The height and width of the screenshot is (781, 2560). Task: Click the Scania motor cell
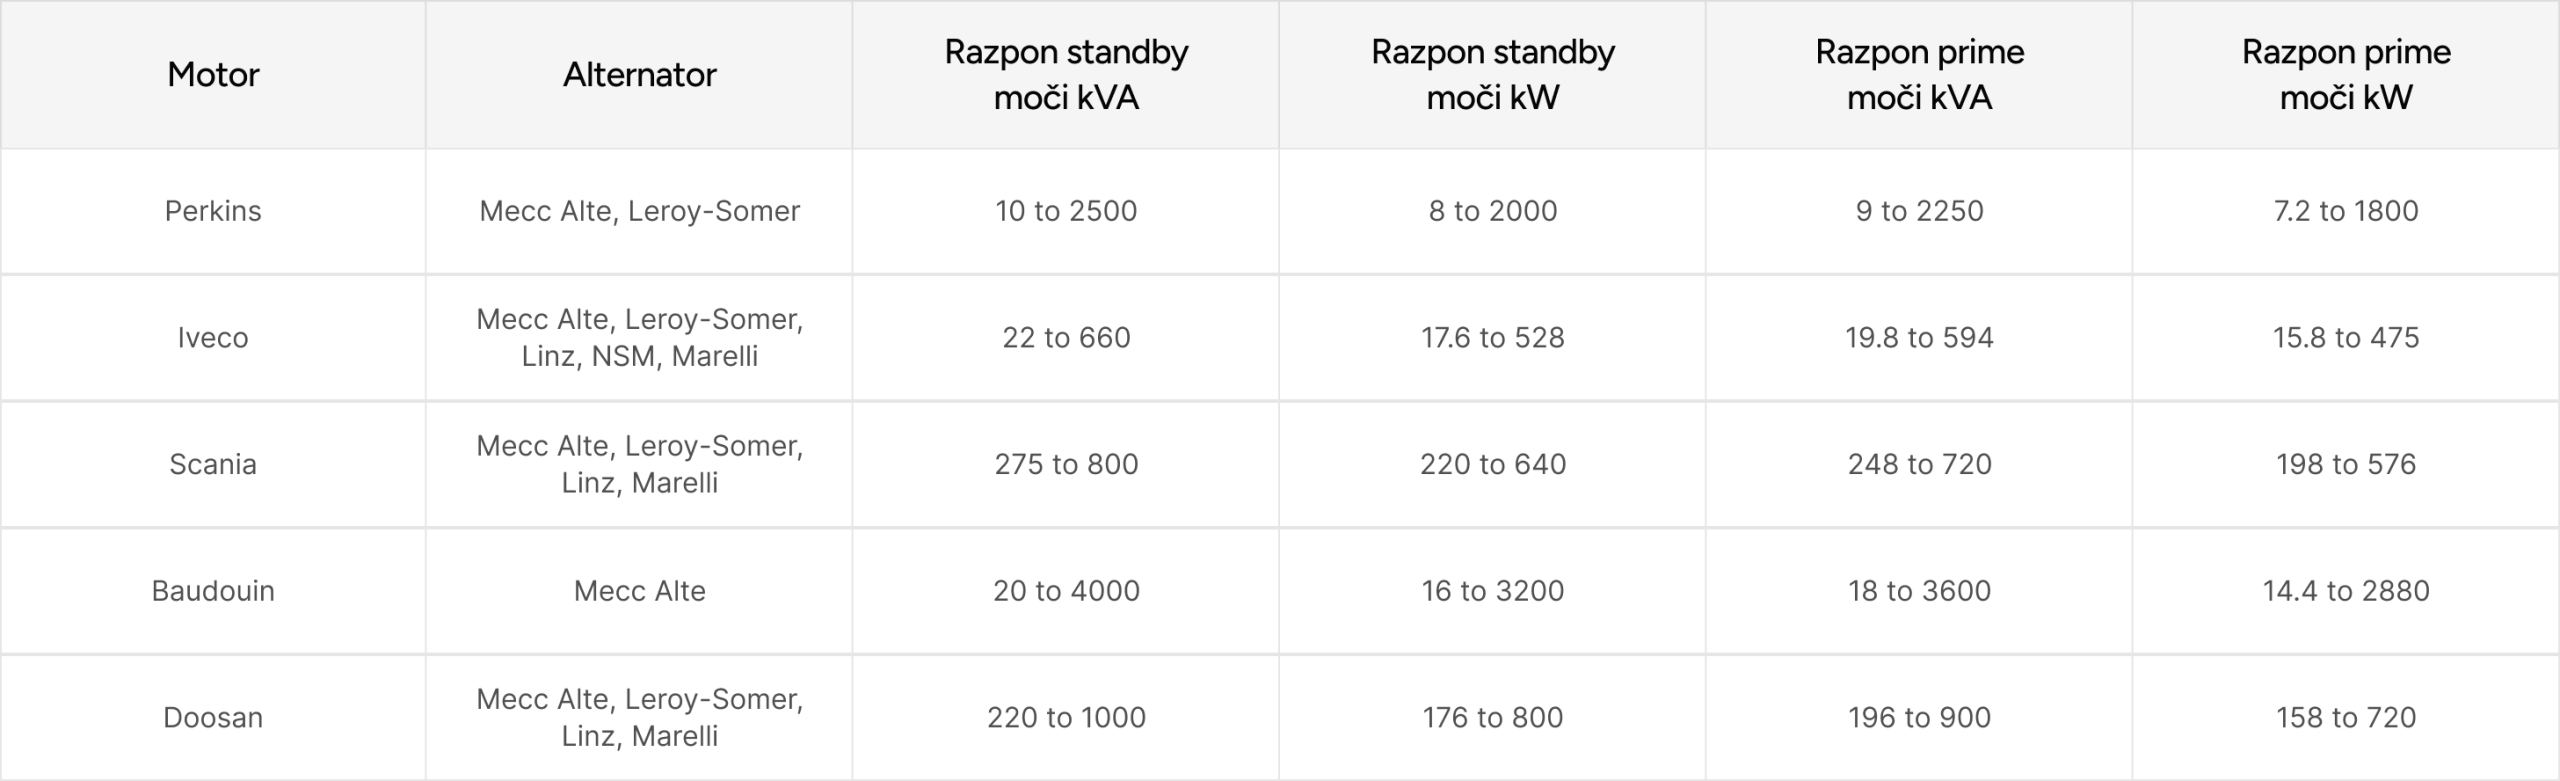(x=213, y=464)
